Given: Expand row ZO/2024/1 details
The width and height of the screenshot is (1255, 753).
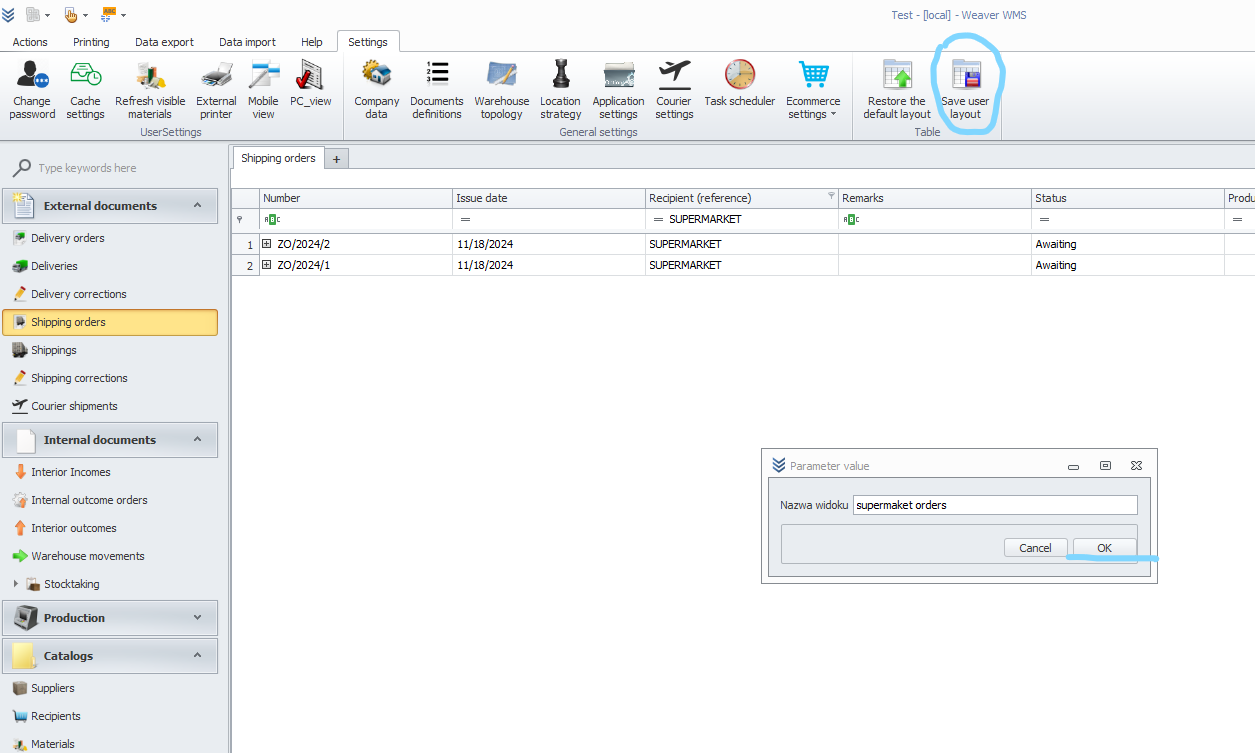Looking at the screenshot, I should [267, 265].
